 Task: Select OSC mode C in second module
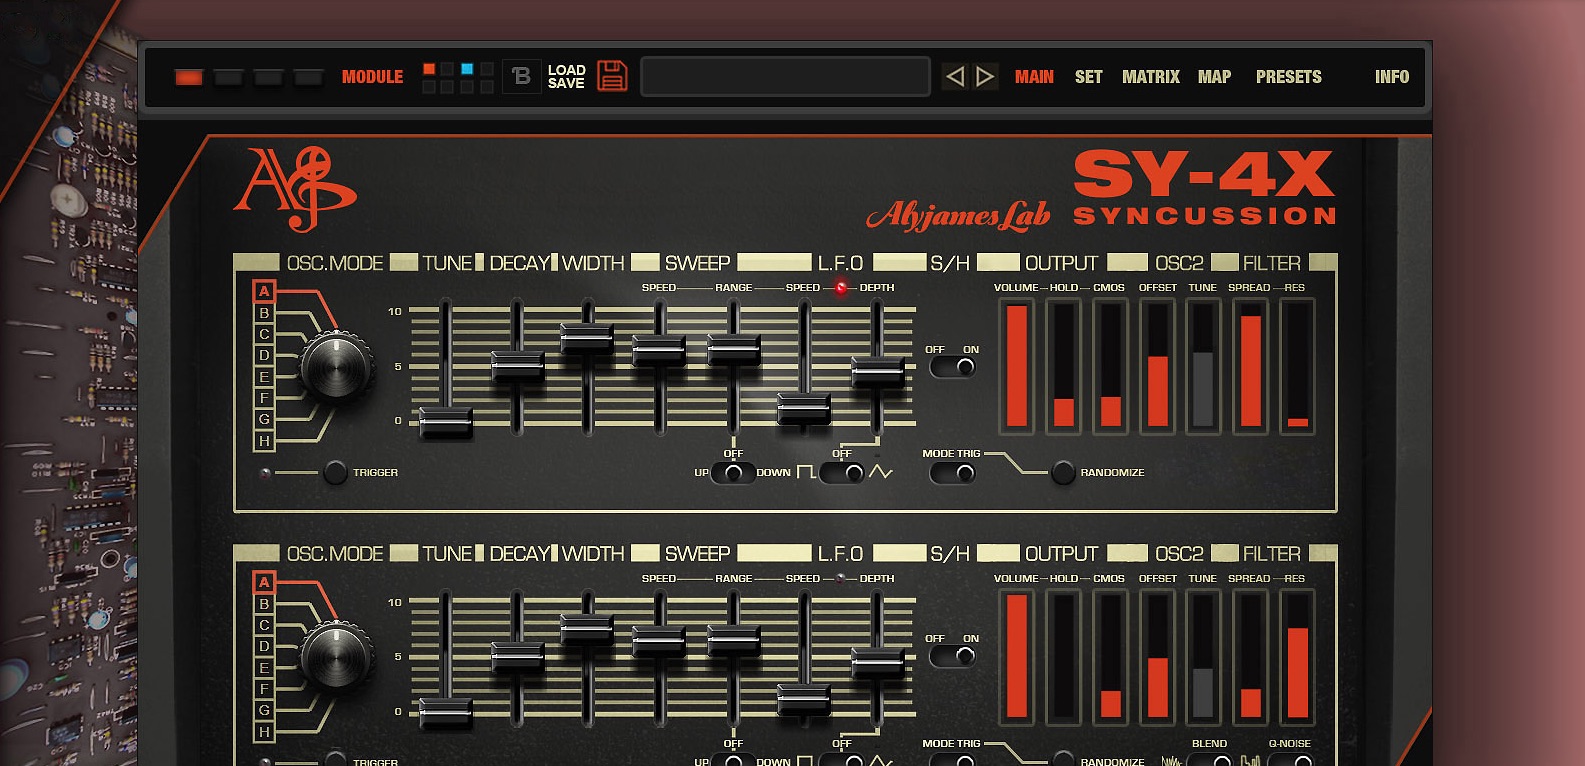point(264,625)
